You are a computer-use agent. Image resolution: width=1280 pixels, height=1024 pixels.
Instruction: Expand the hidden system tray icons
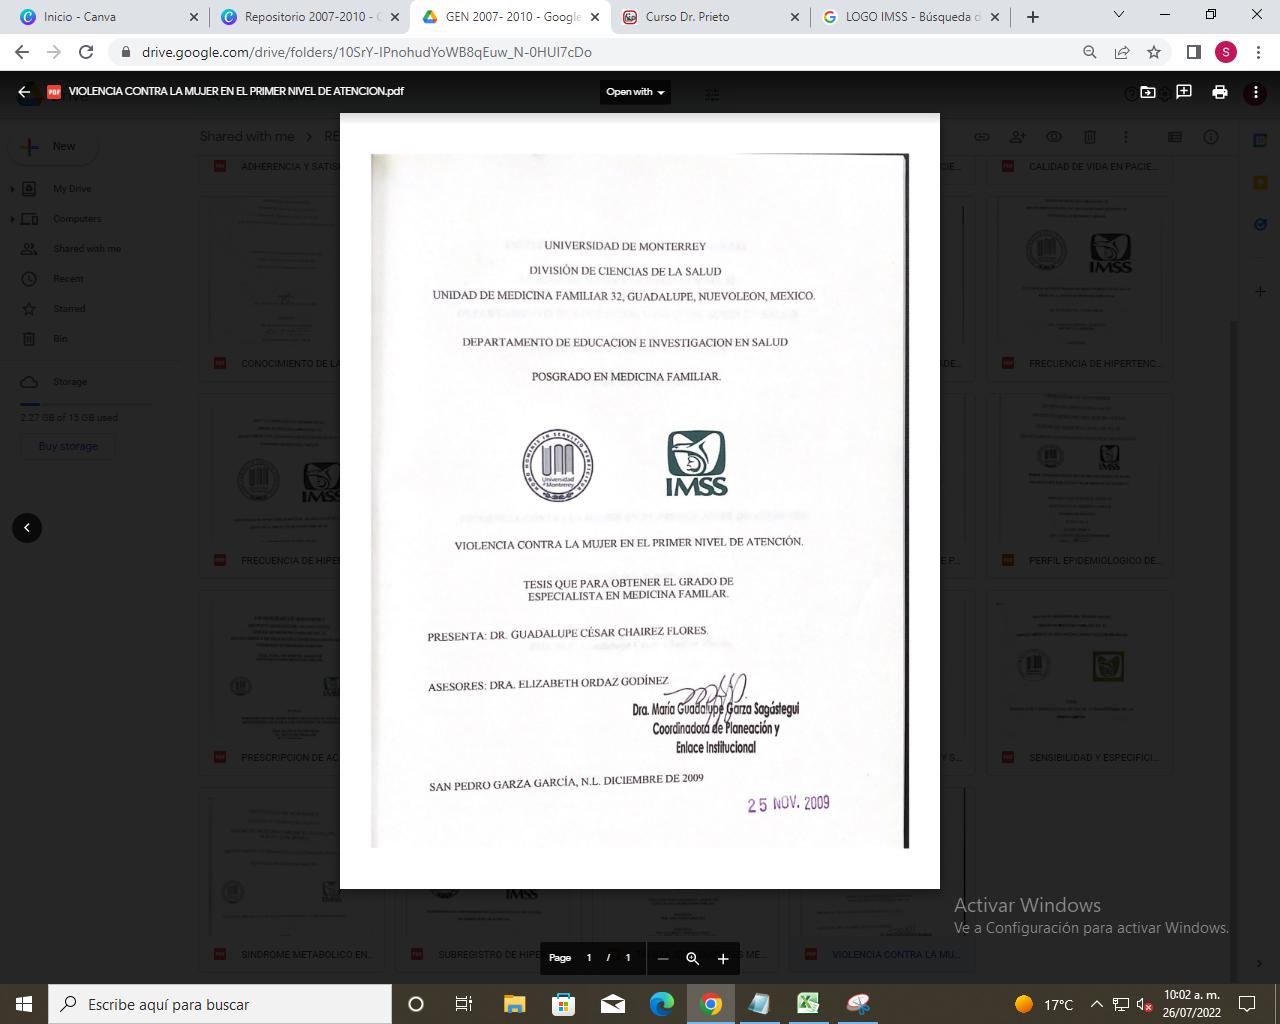coord(1096,1004)
